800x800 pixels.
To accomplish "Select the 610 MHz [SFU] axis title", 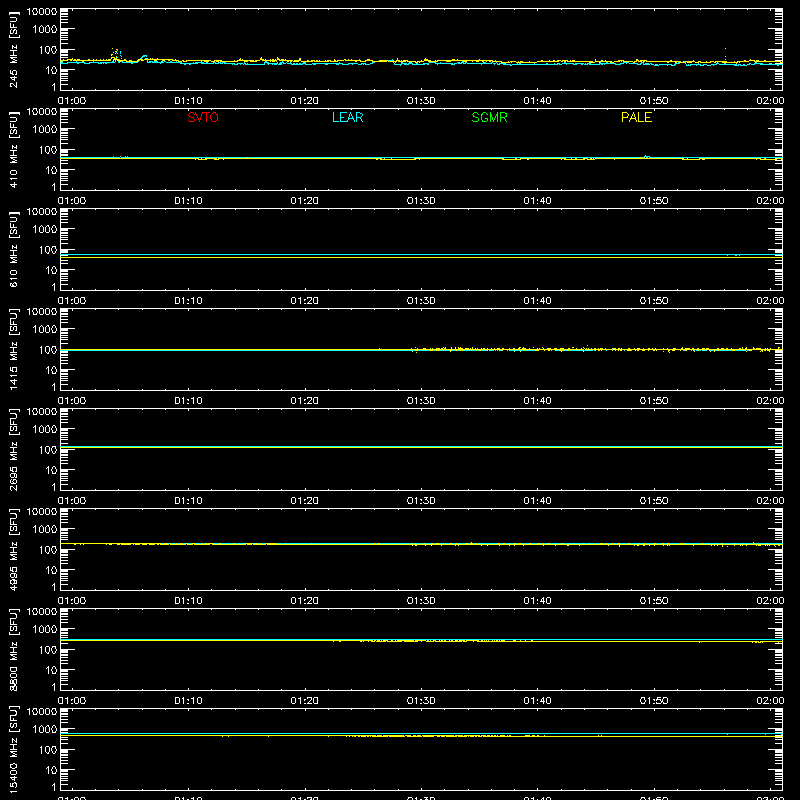I will [13, 249].
